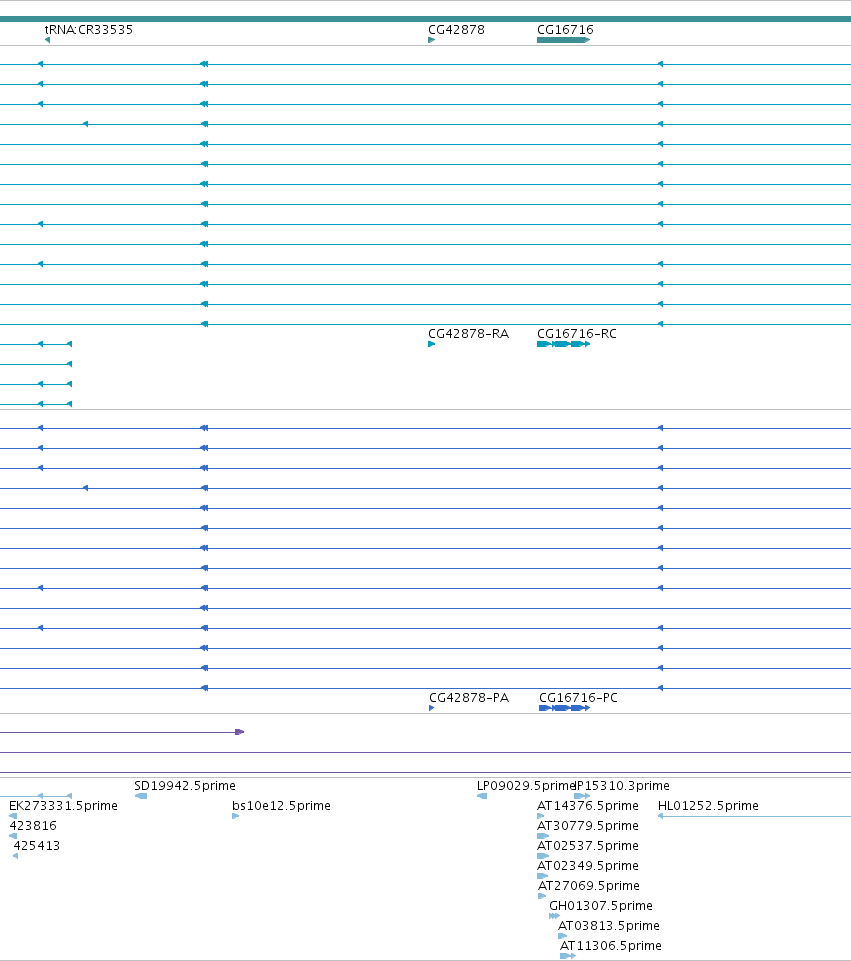Select the CG16716-PC protein label
Screen dimensions: 851x961
pos(578,697)
